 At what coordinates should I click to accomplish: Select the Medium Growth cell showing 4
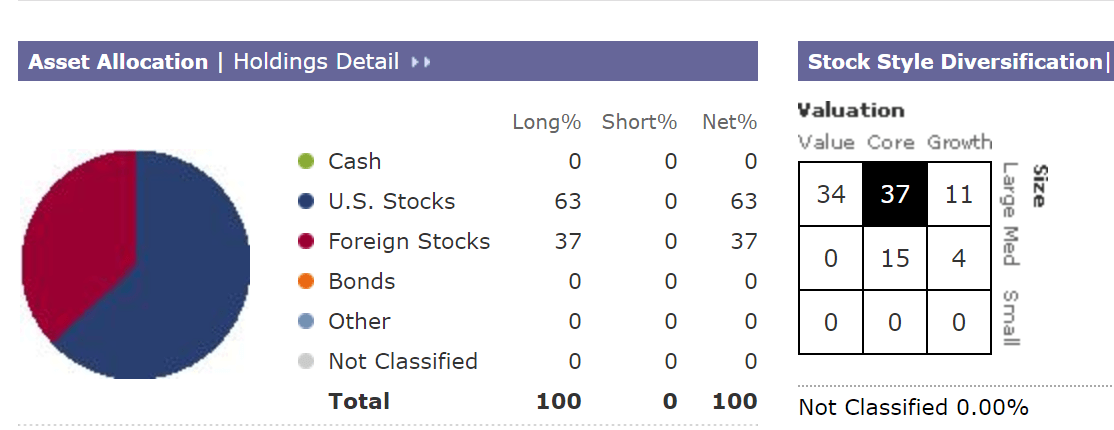(958, 258)
